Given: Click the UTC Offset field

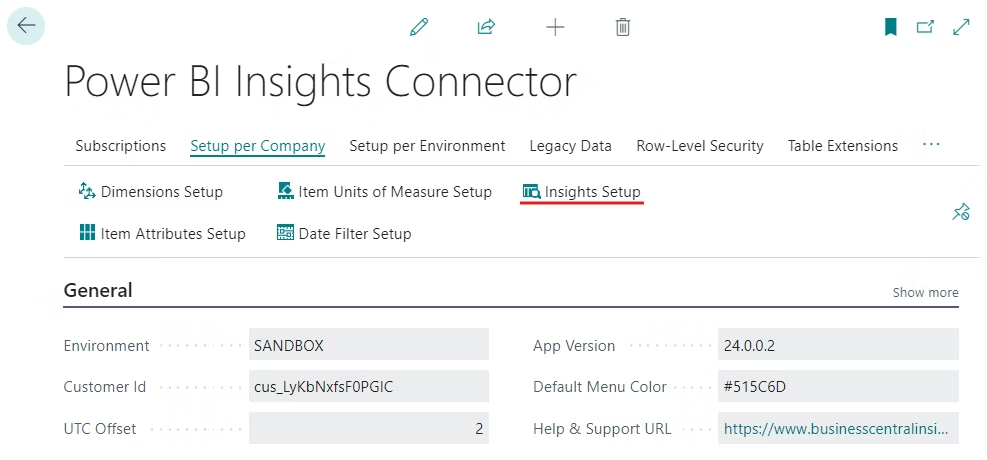Looking at the screenshot, I should [369, 429].
